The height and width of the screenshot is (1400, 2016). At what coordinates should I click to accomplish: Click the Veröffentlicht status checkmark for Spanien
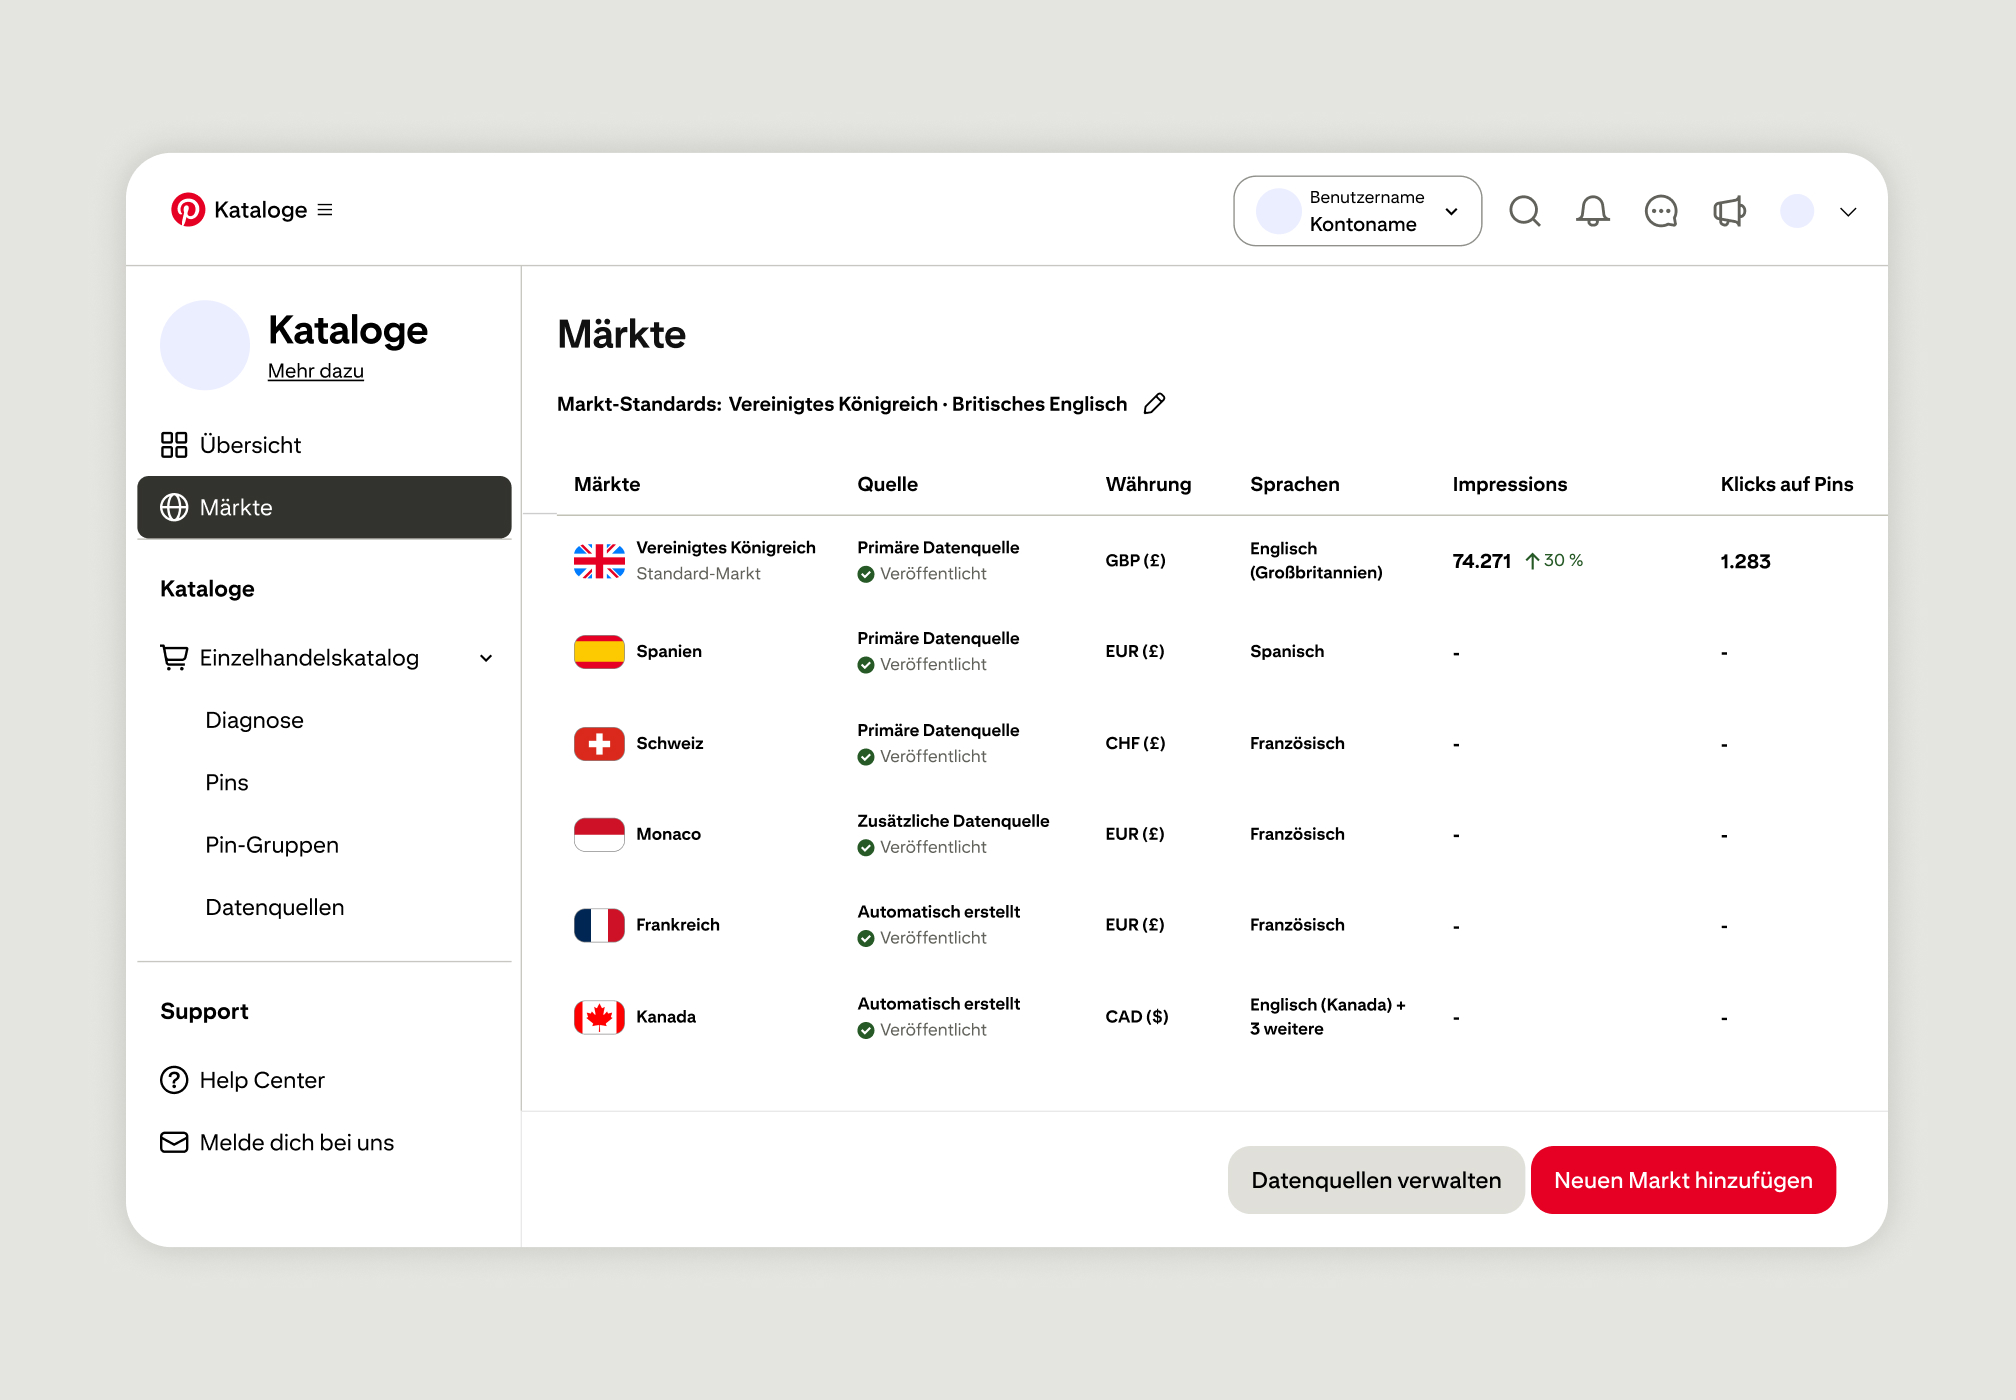tap(866, 665)
